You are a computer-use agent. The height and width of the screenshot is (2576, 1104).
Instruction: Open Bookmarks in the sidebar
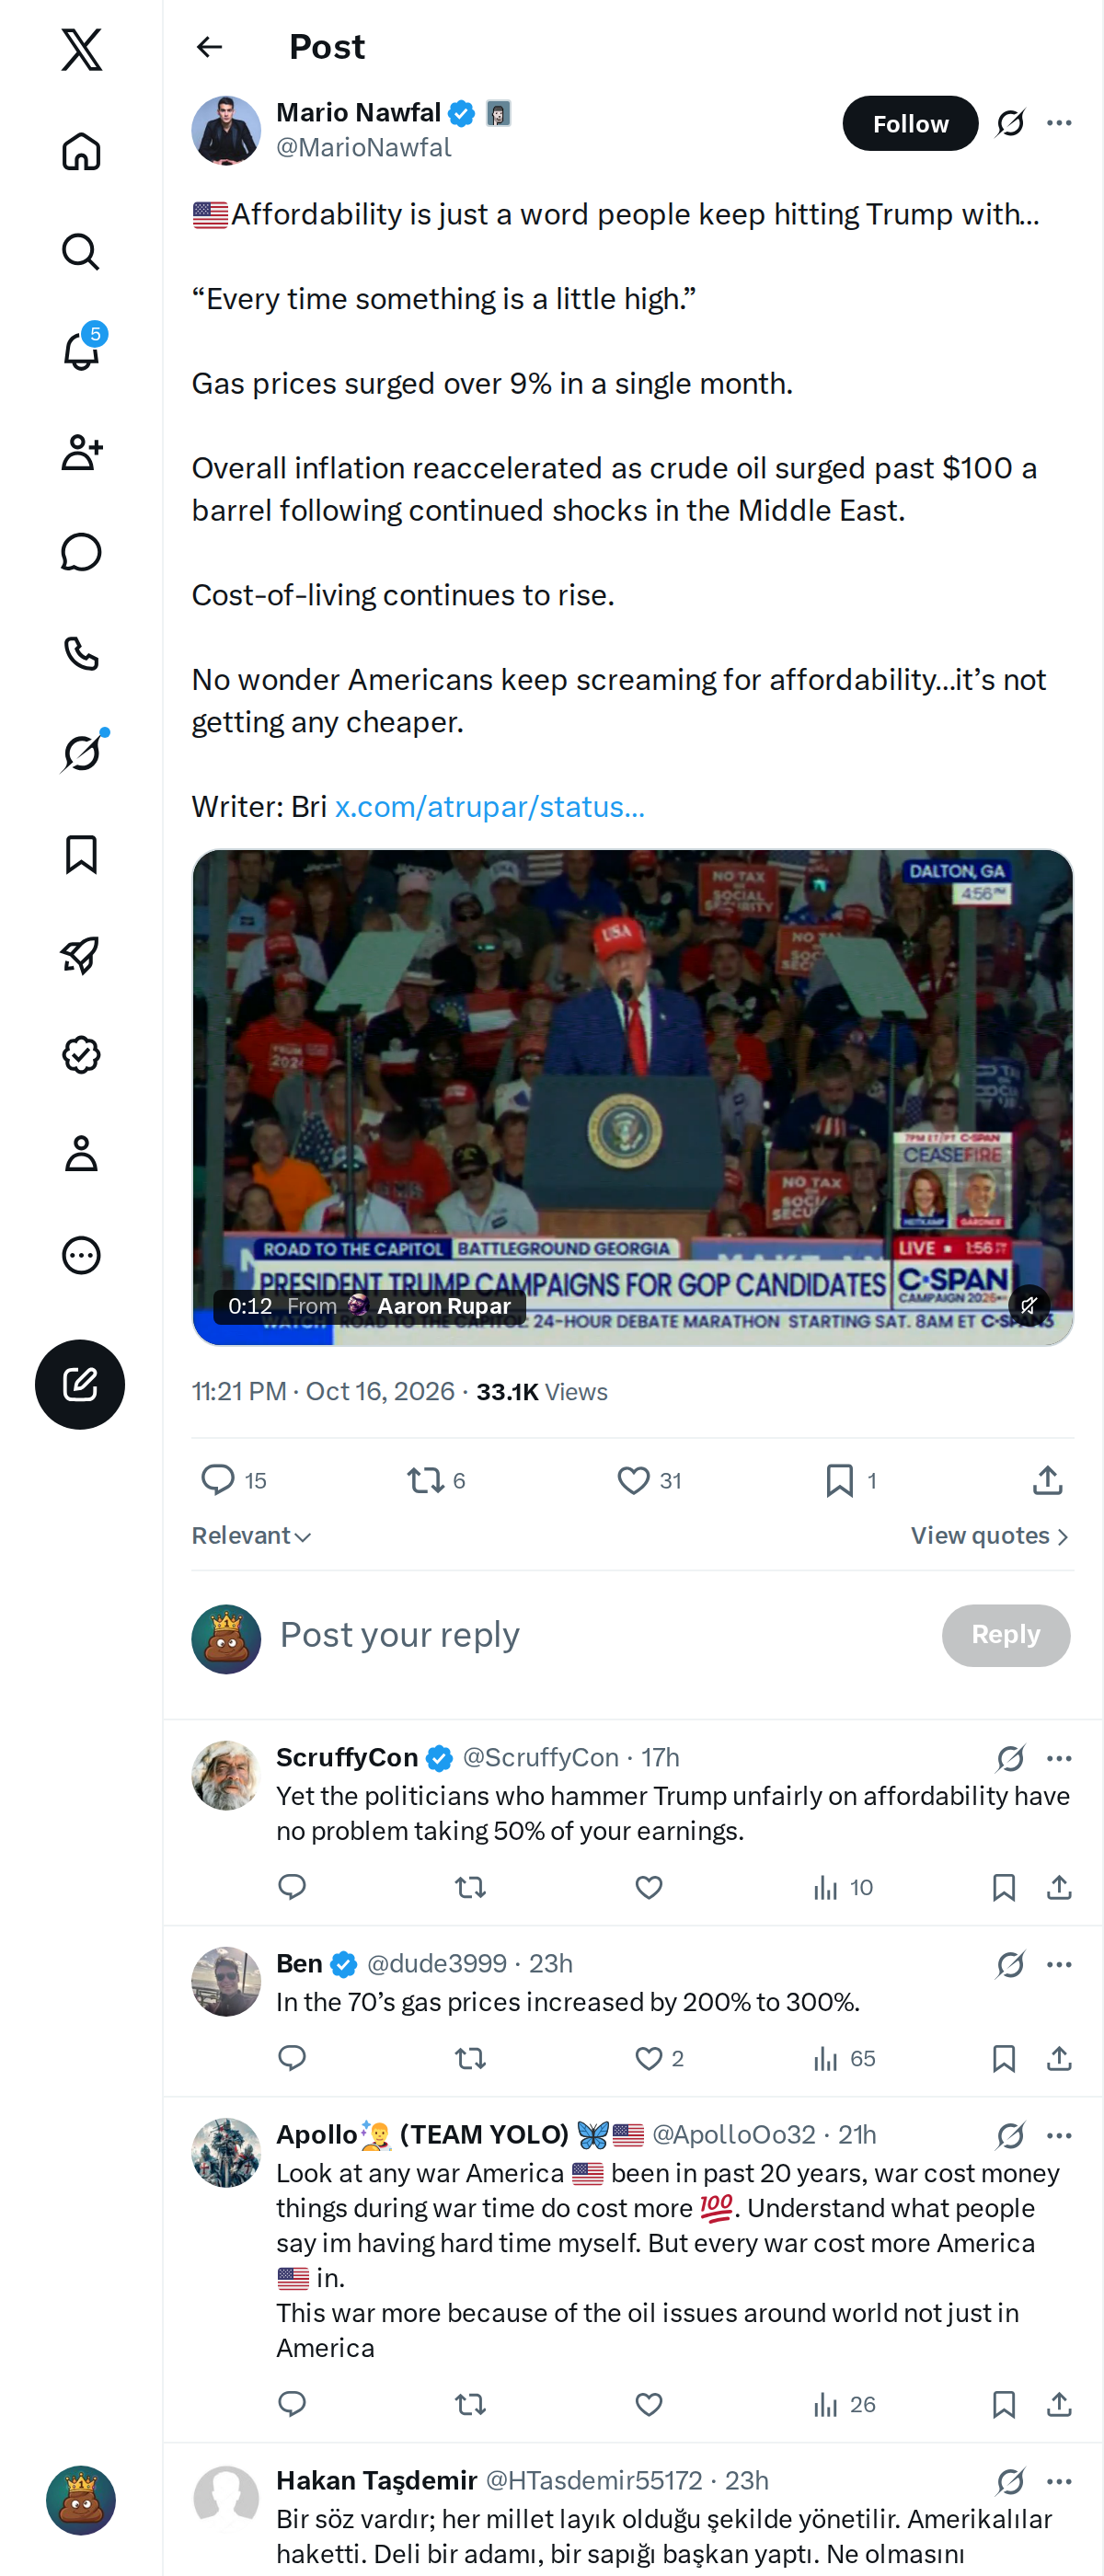click(81, 854)
